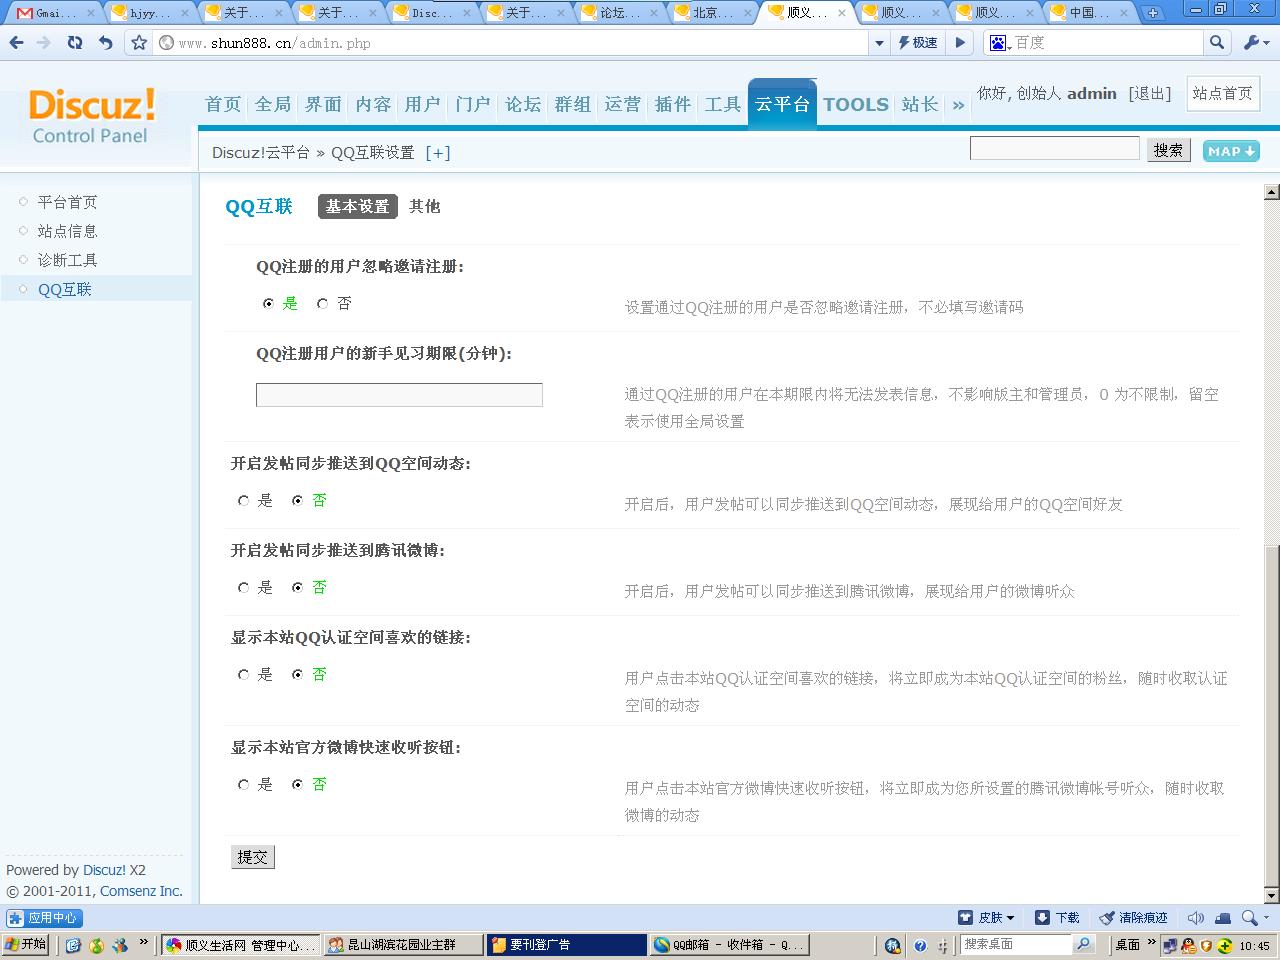This screenshot has width=1280, height=960.
Task: Click the desktop search magnifier button
Action: pyautogui.click(x=1084, y=945)
